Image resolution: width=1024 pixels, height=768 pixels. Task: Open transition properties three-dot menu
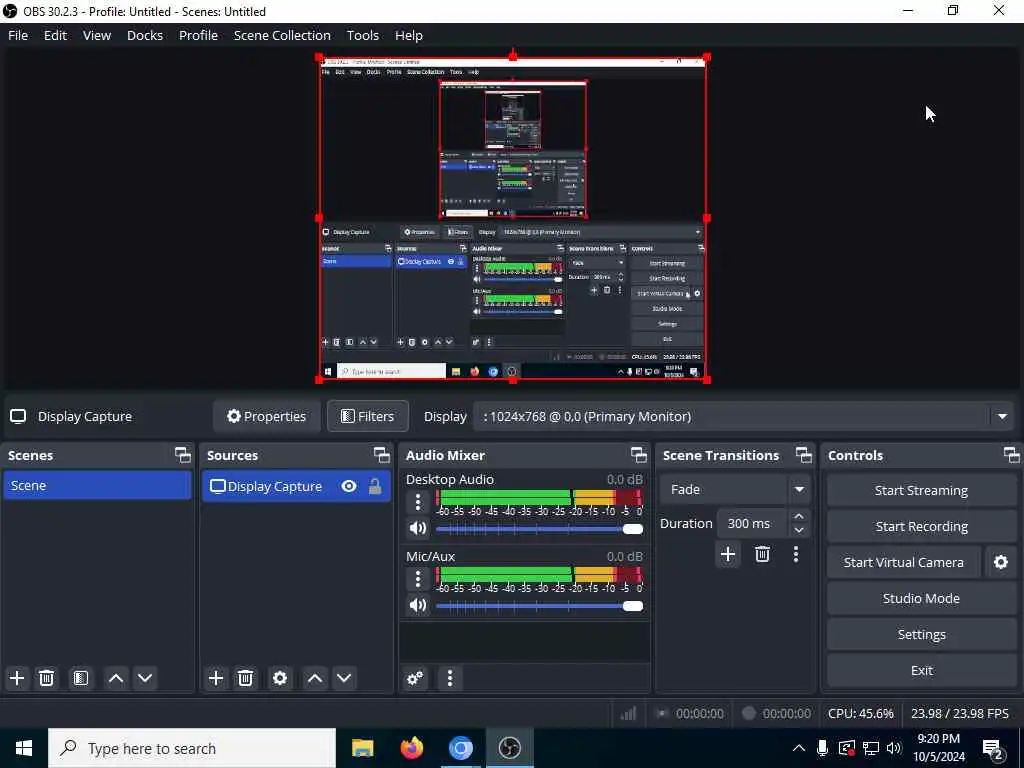point(795,554)
